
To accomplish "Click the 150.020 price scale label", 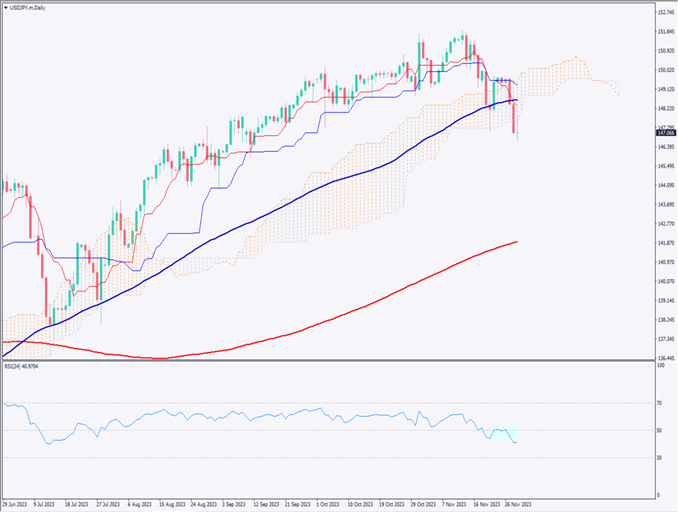I will (663, 70).
